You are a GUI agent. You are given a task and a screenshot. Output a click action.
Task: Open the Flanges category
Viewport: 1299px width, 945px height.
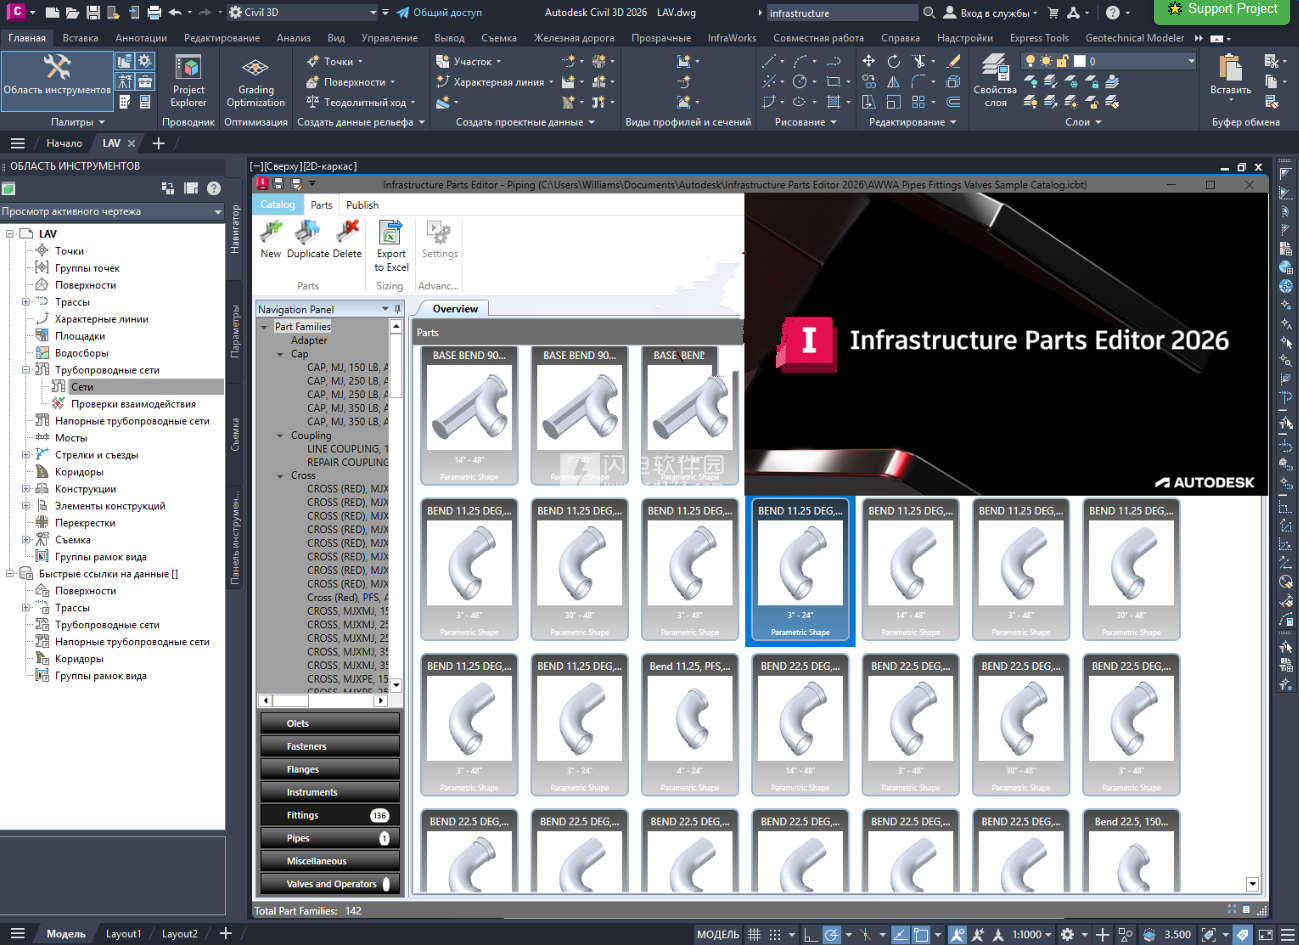coord(330,769)
